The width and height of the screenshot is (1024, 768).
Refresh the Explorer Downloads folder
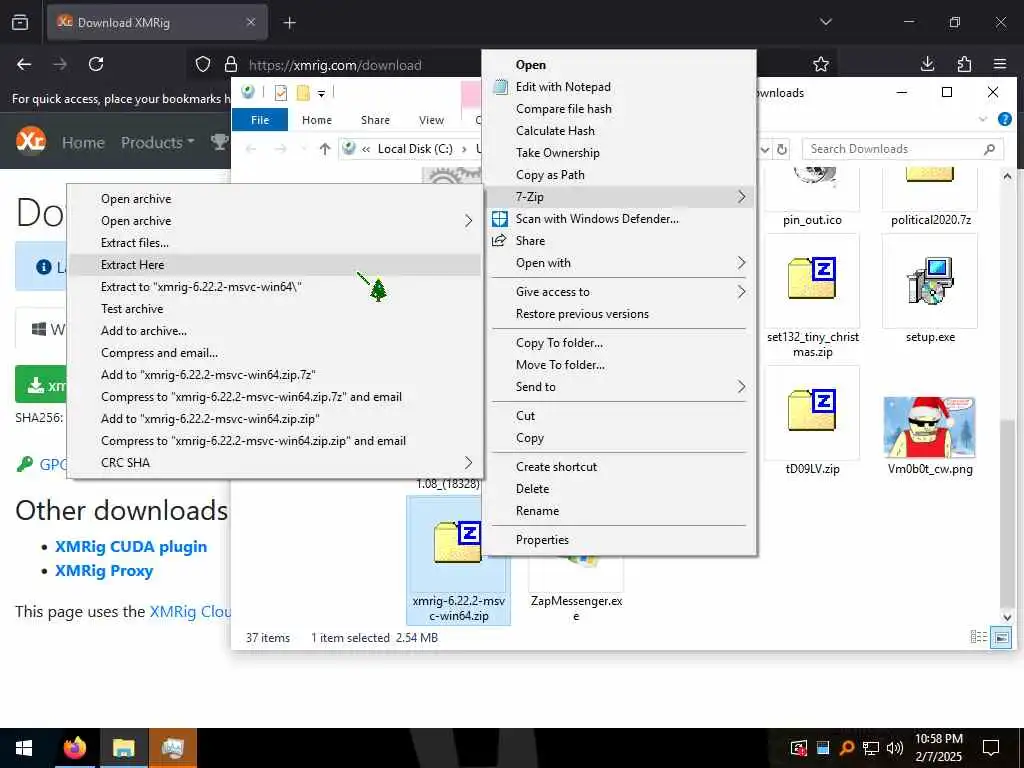click(782, 149)
